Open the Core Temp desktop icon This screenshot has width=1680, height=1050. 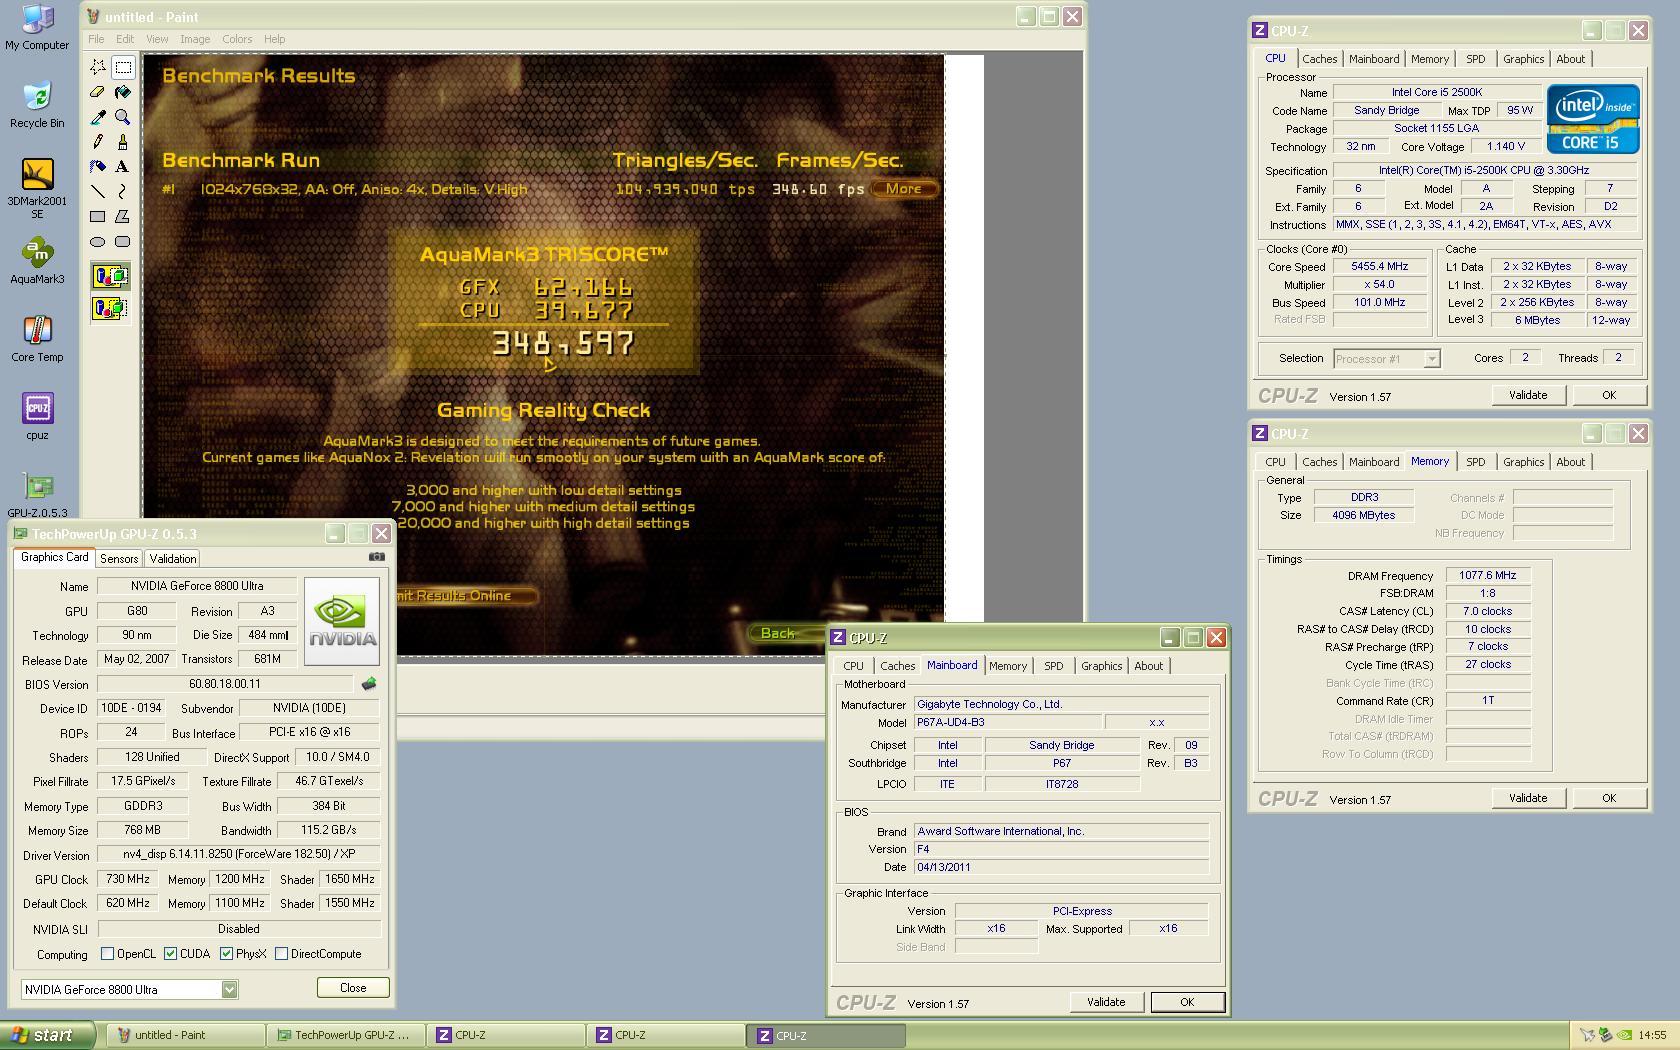[x=37, y=340]
